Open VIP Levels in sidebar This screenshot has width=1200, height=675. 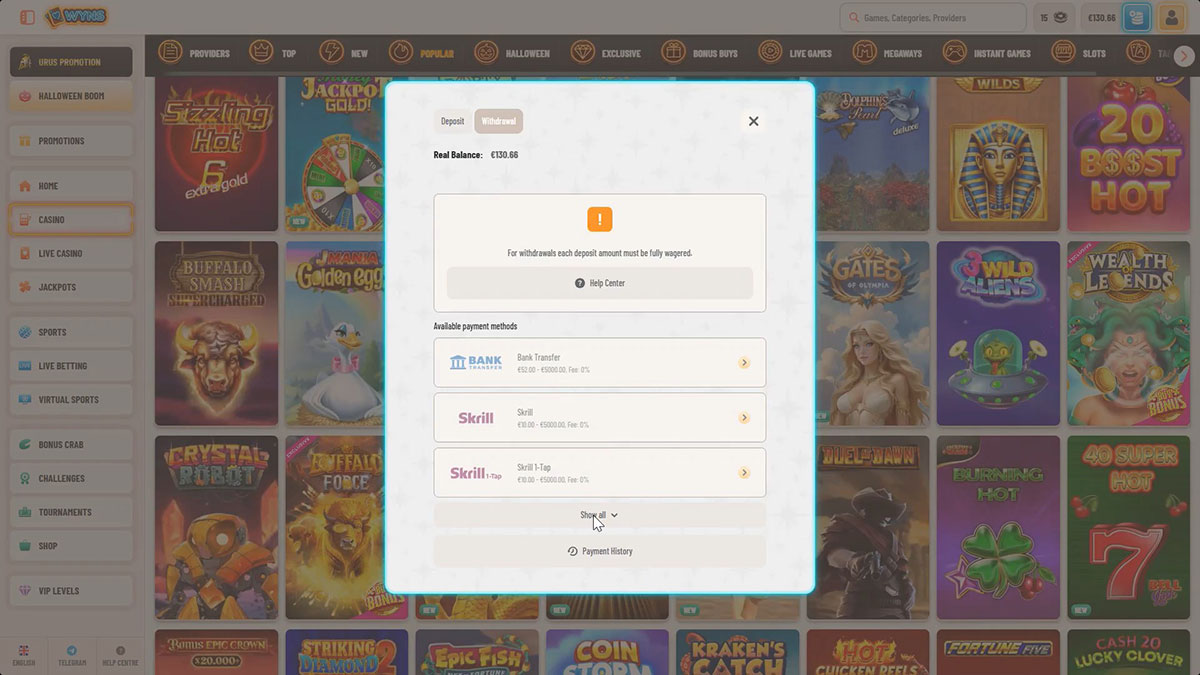[71, 591]
